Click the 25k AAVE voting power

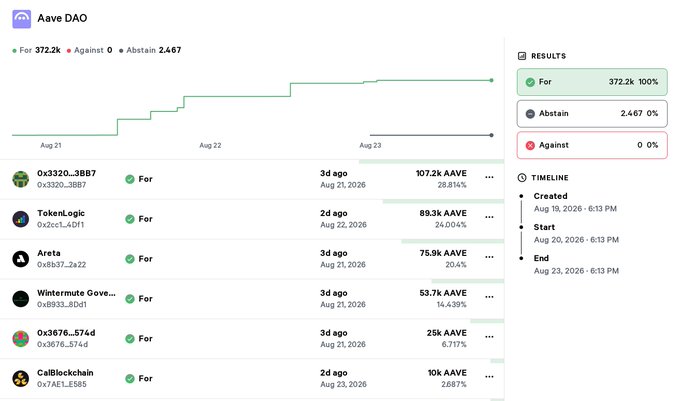[x=447, y=333]
